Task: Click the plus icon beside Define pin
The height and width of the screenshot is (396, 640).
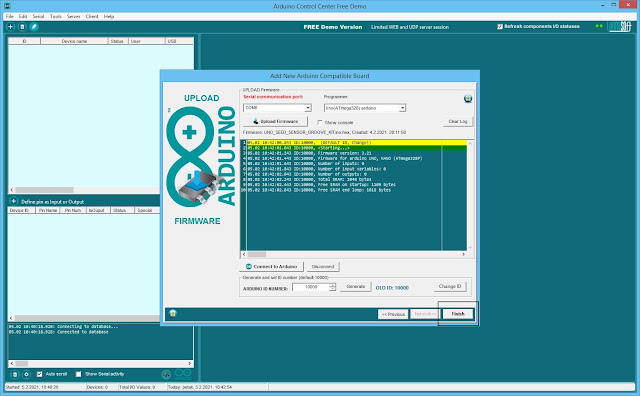Action: (x=13, y=201)
